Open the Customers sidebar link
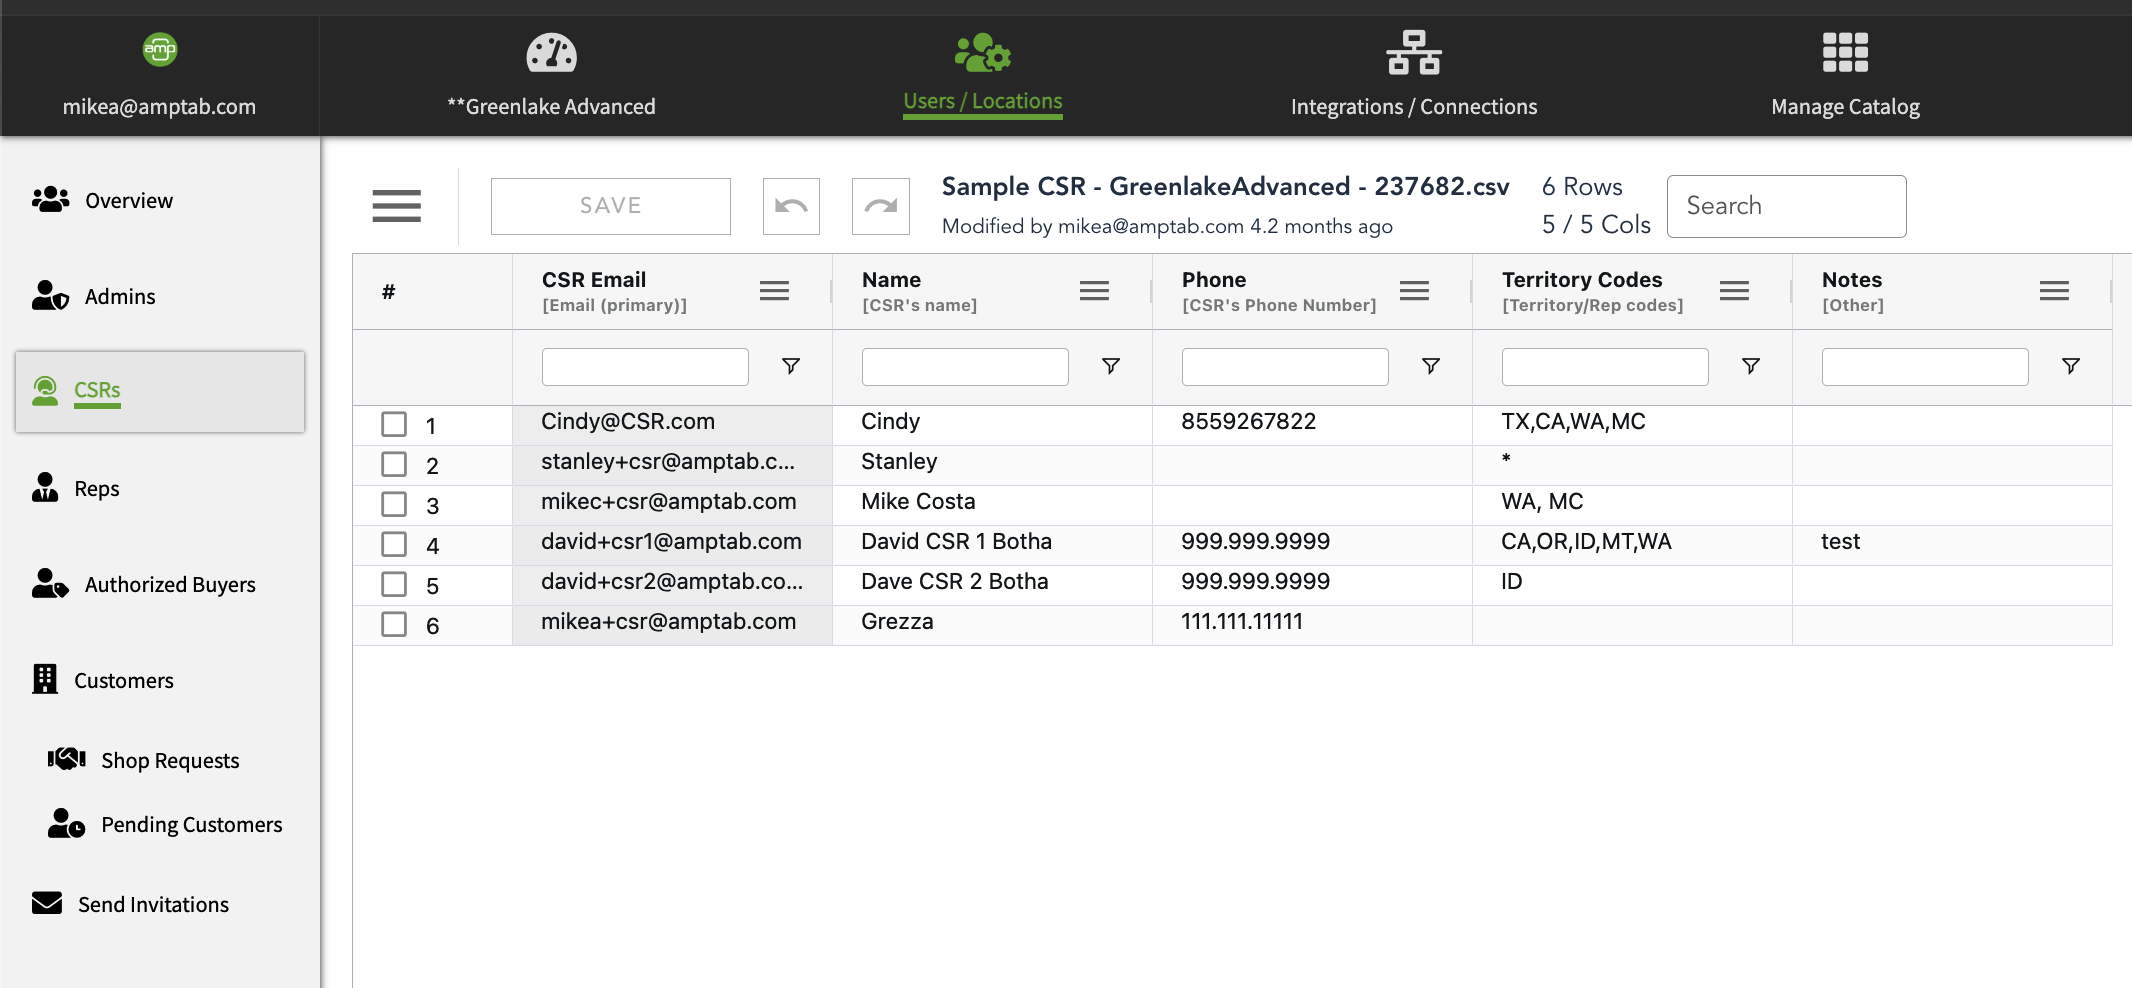Screen dimensions: 2132x988 click(124, 680)
